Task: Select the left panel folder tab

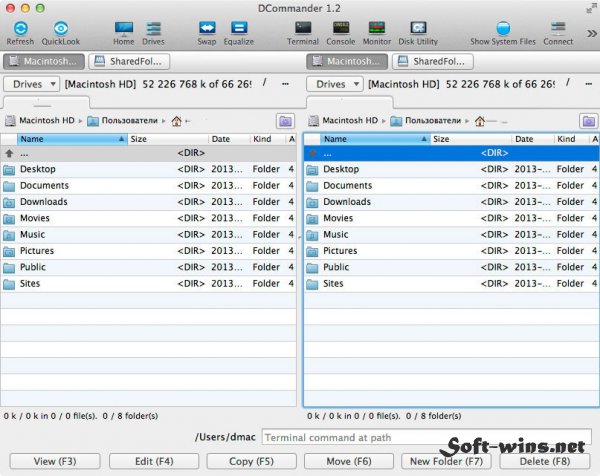Action: 46,103
